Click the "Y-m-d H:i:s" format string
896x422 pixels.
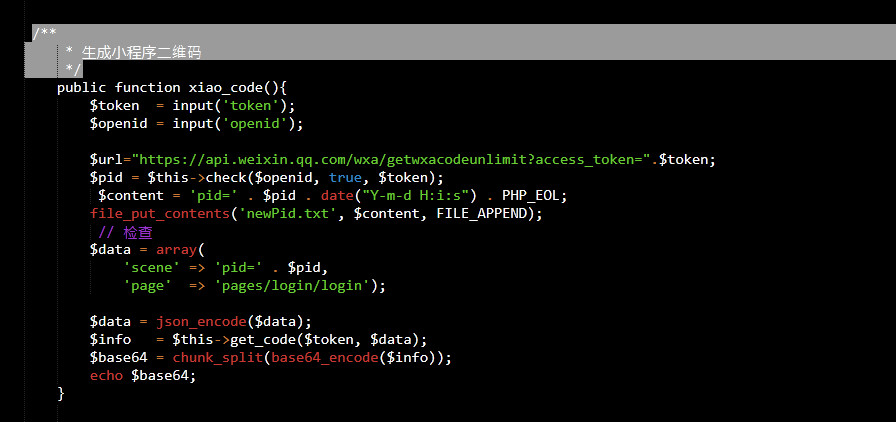tap(415, 196)
